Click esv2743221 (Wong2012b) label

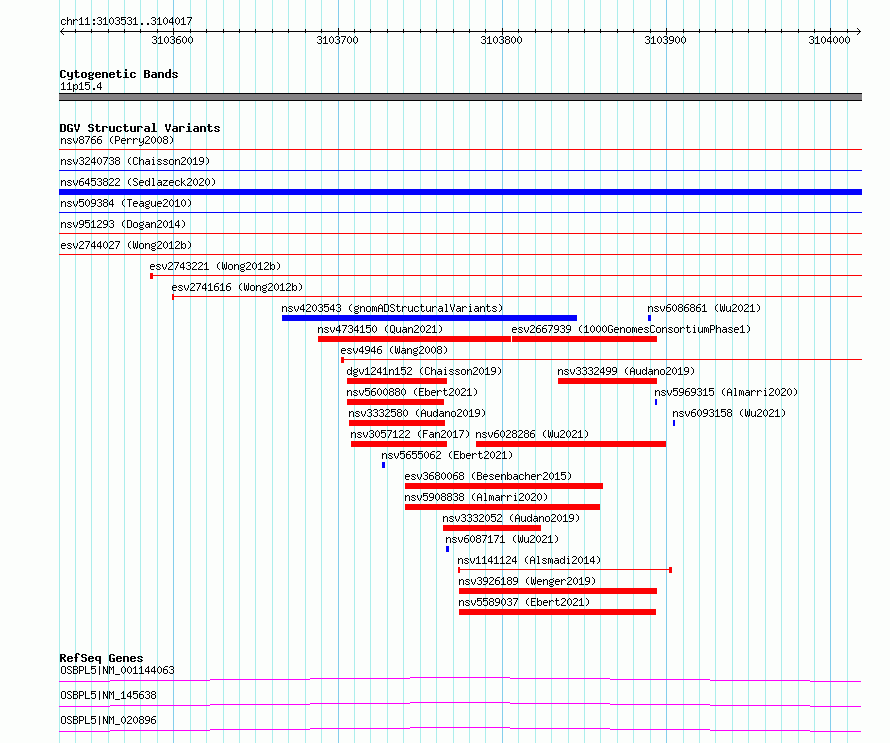click(215, 266)
